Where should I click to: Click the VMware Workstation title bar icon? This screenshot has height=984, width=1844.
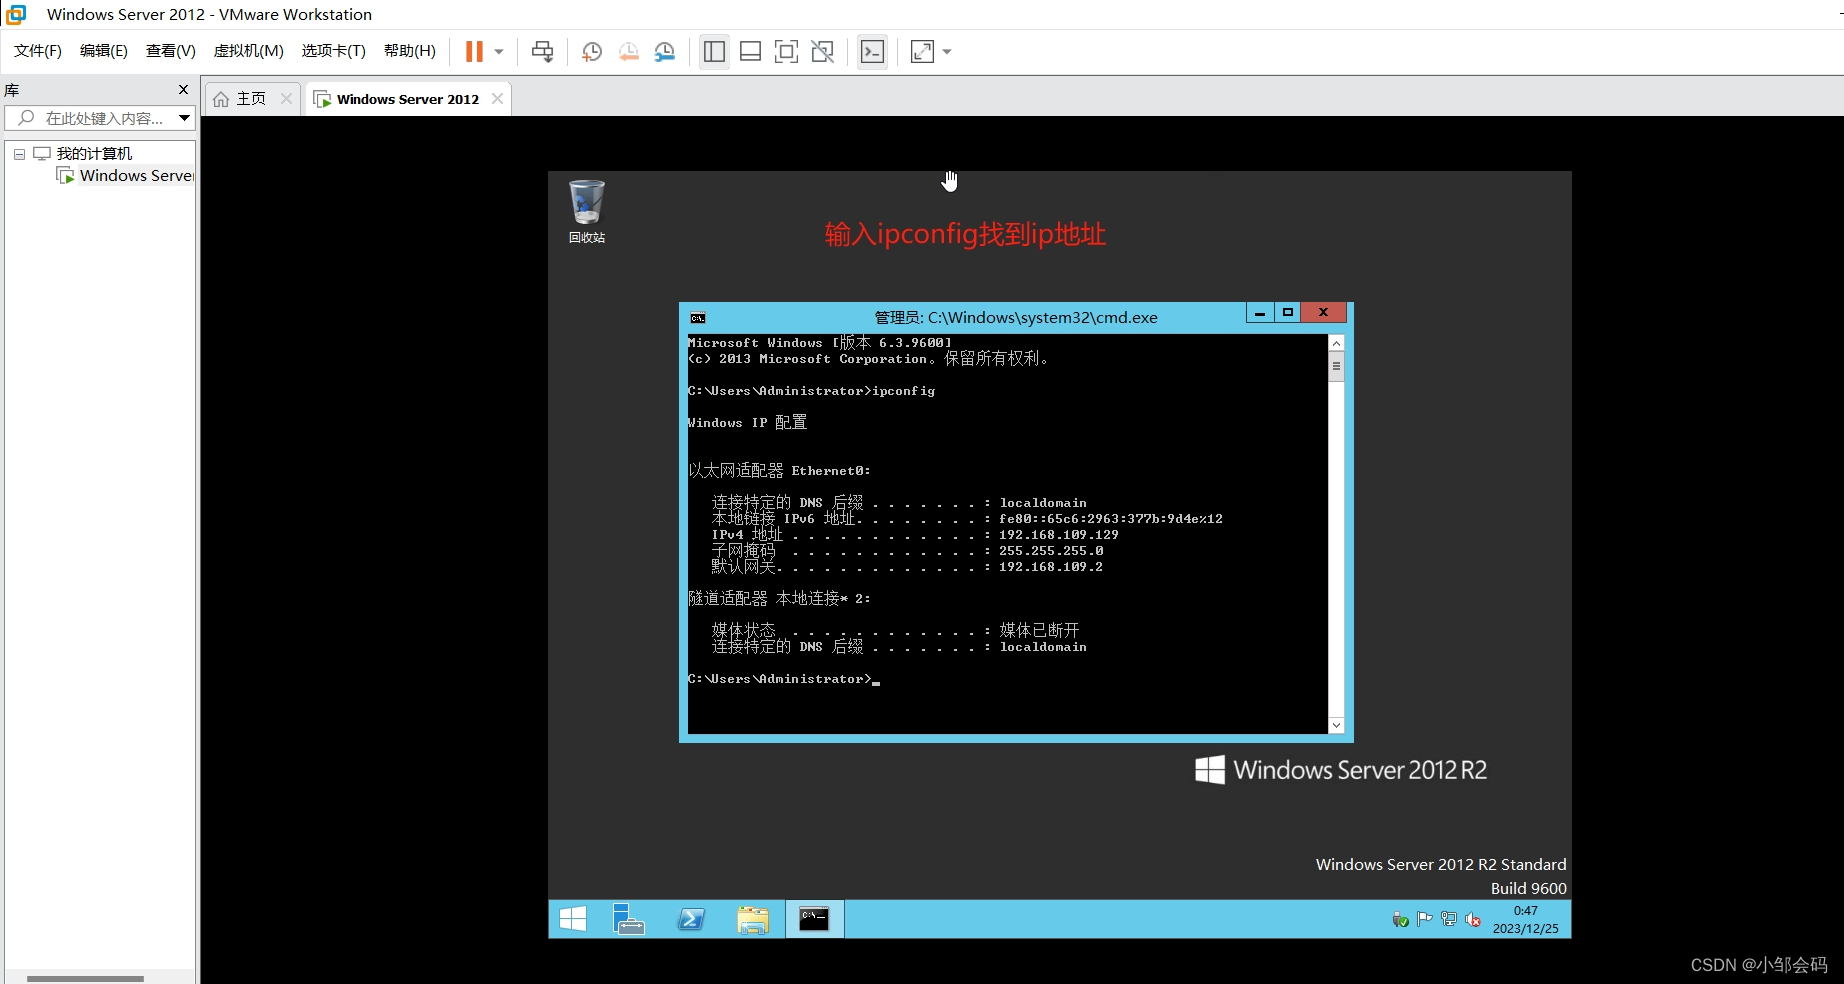(x=16, y=14)
